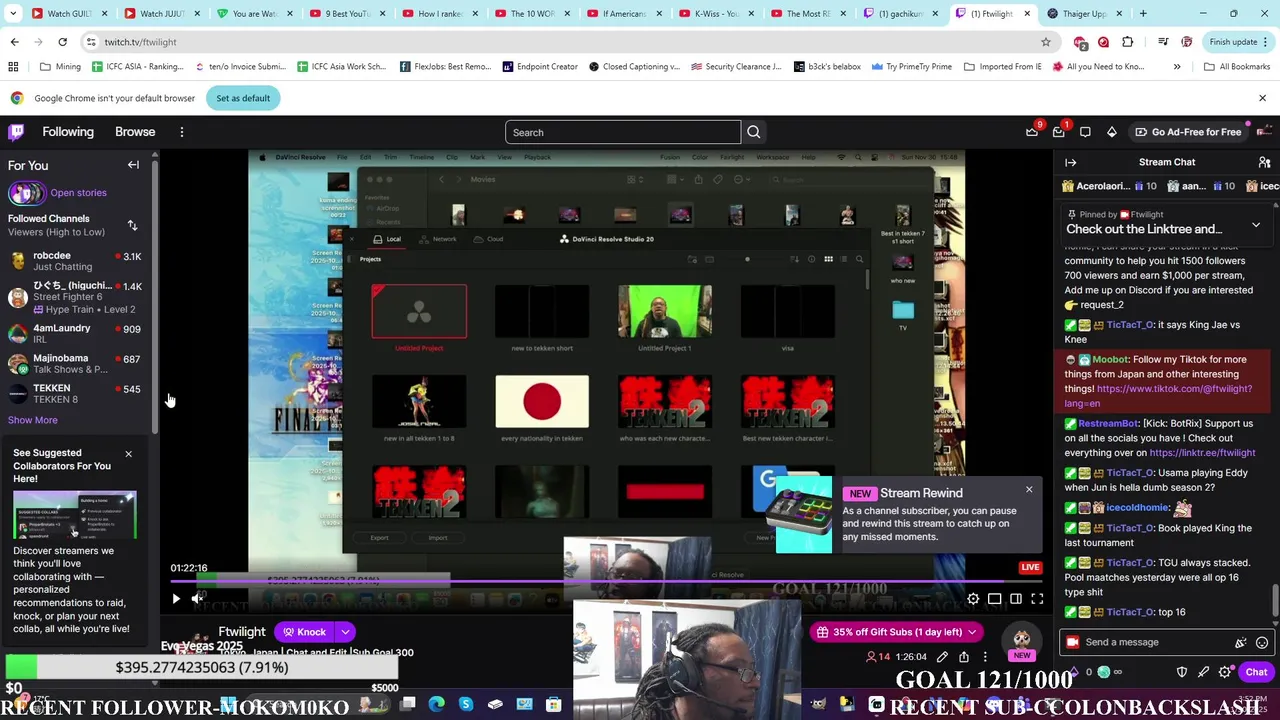The image size is (1280, 720).
Task: Collapse the Stream Chat panel
Action: pyautogui.click(x=1071, y=162)
